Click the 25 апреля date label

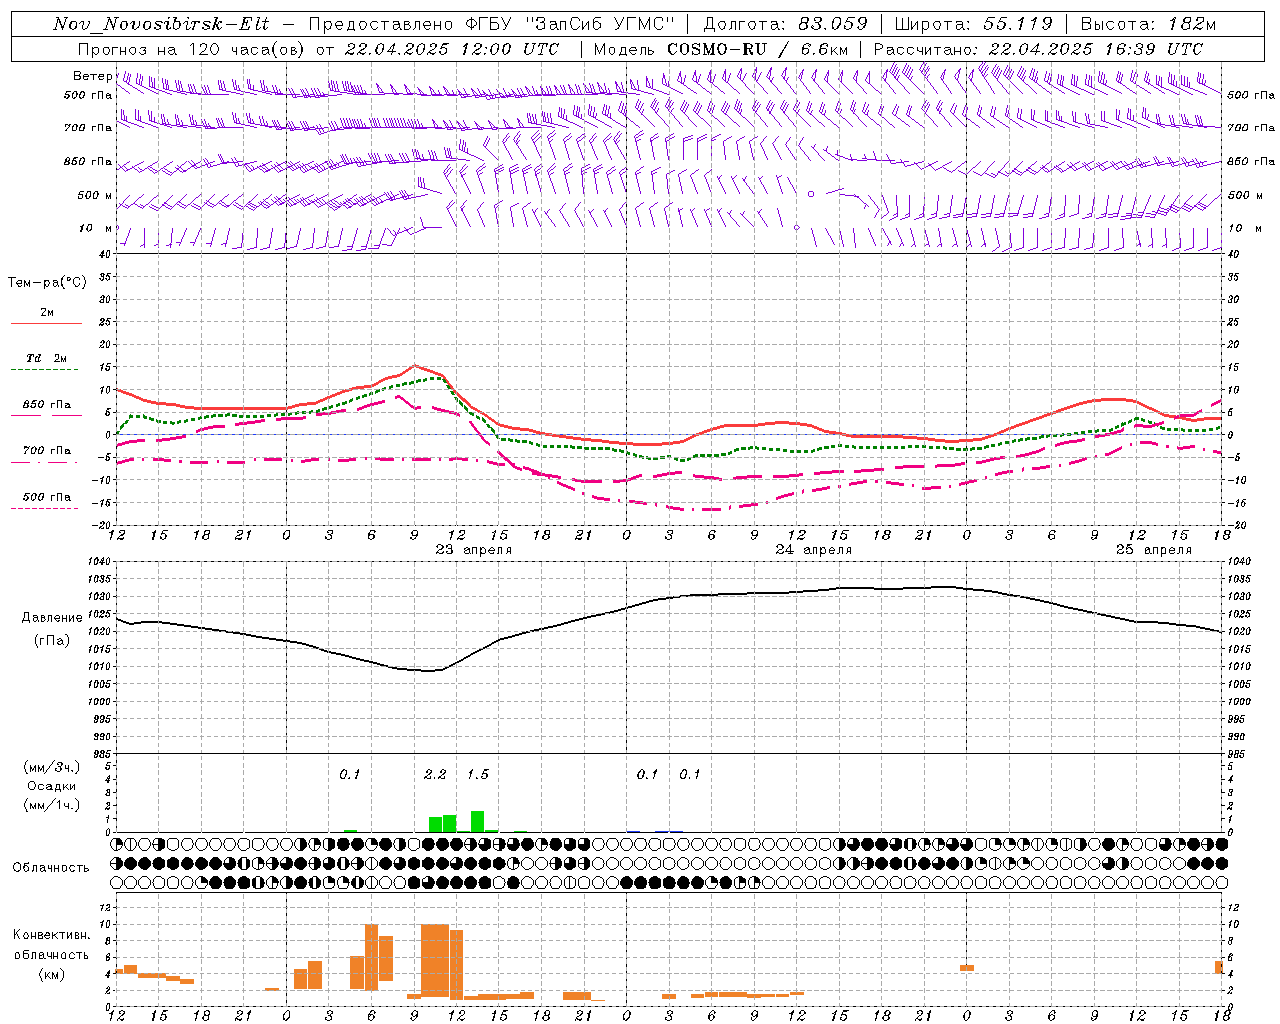(x=1154, y=549)
